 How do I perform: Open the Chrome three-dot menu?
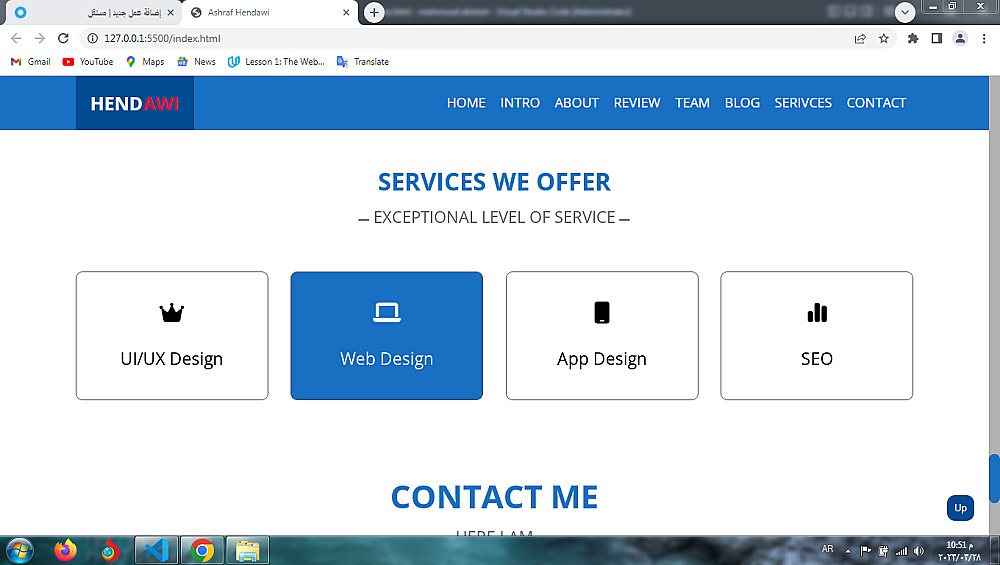point(984,38)
